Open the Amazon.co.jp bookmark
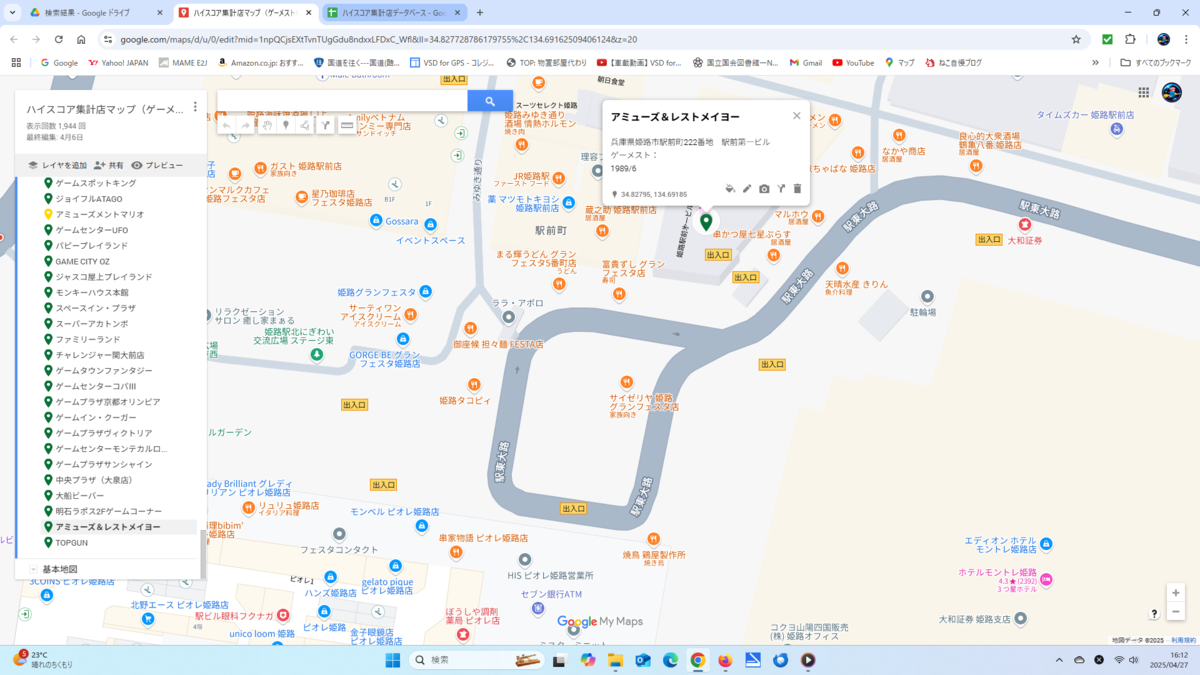Image resolution: width=1200 pixels, height=675 pixels. 260,62
